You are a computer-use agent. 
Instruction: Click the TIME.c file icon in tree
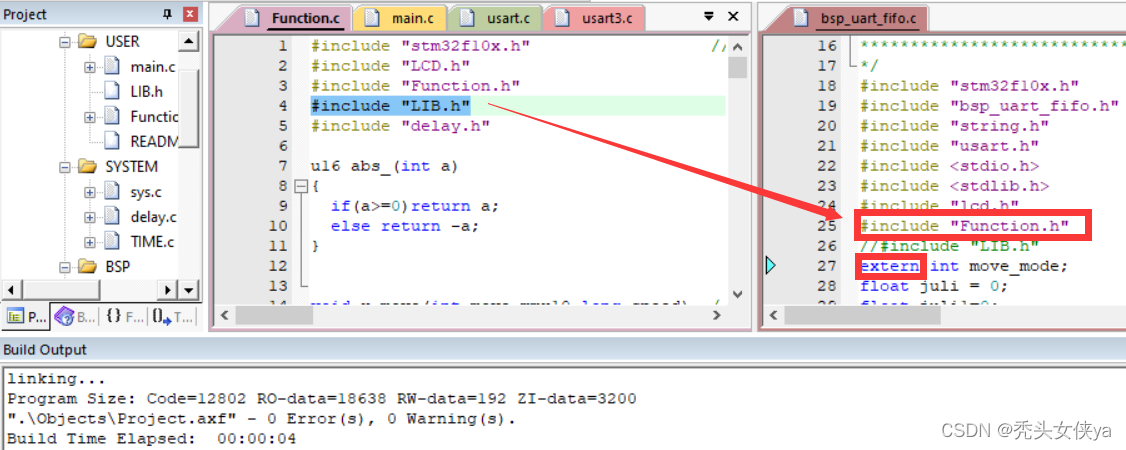(x=111, y=240)
